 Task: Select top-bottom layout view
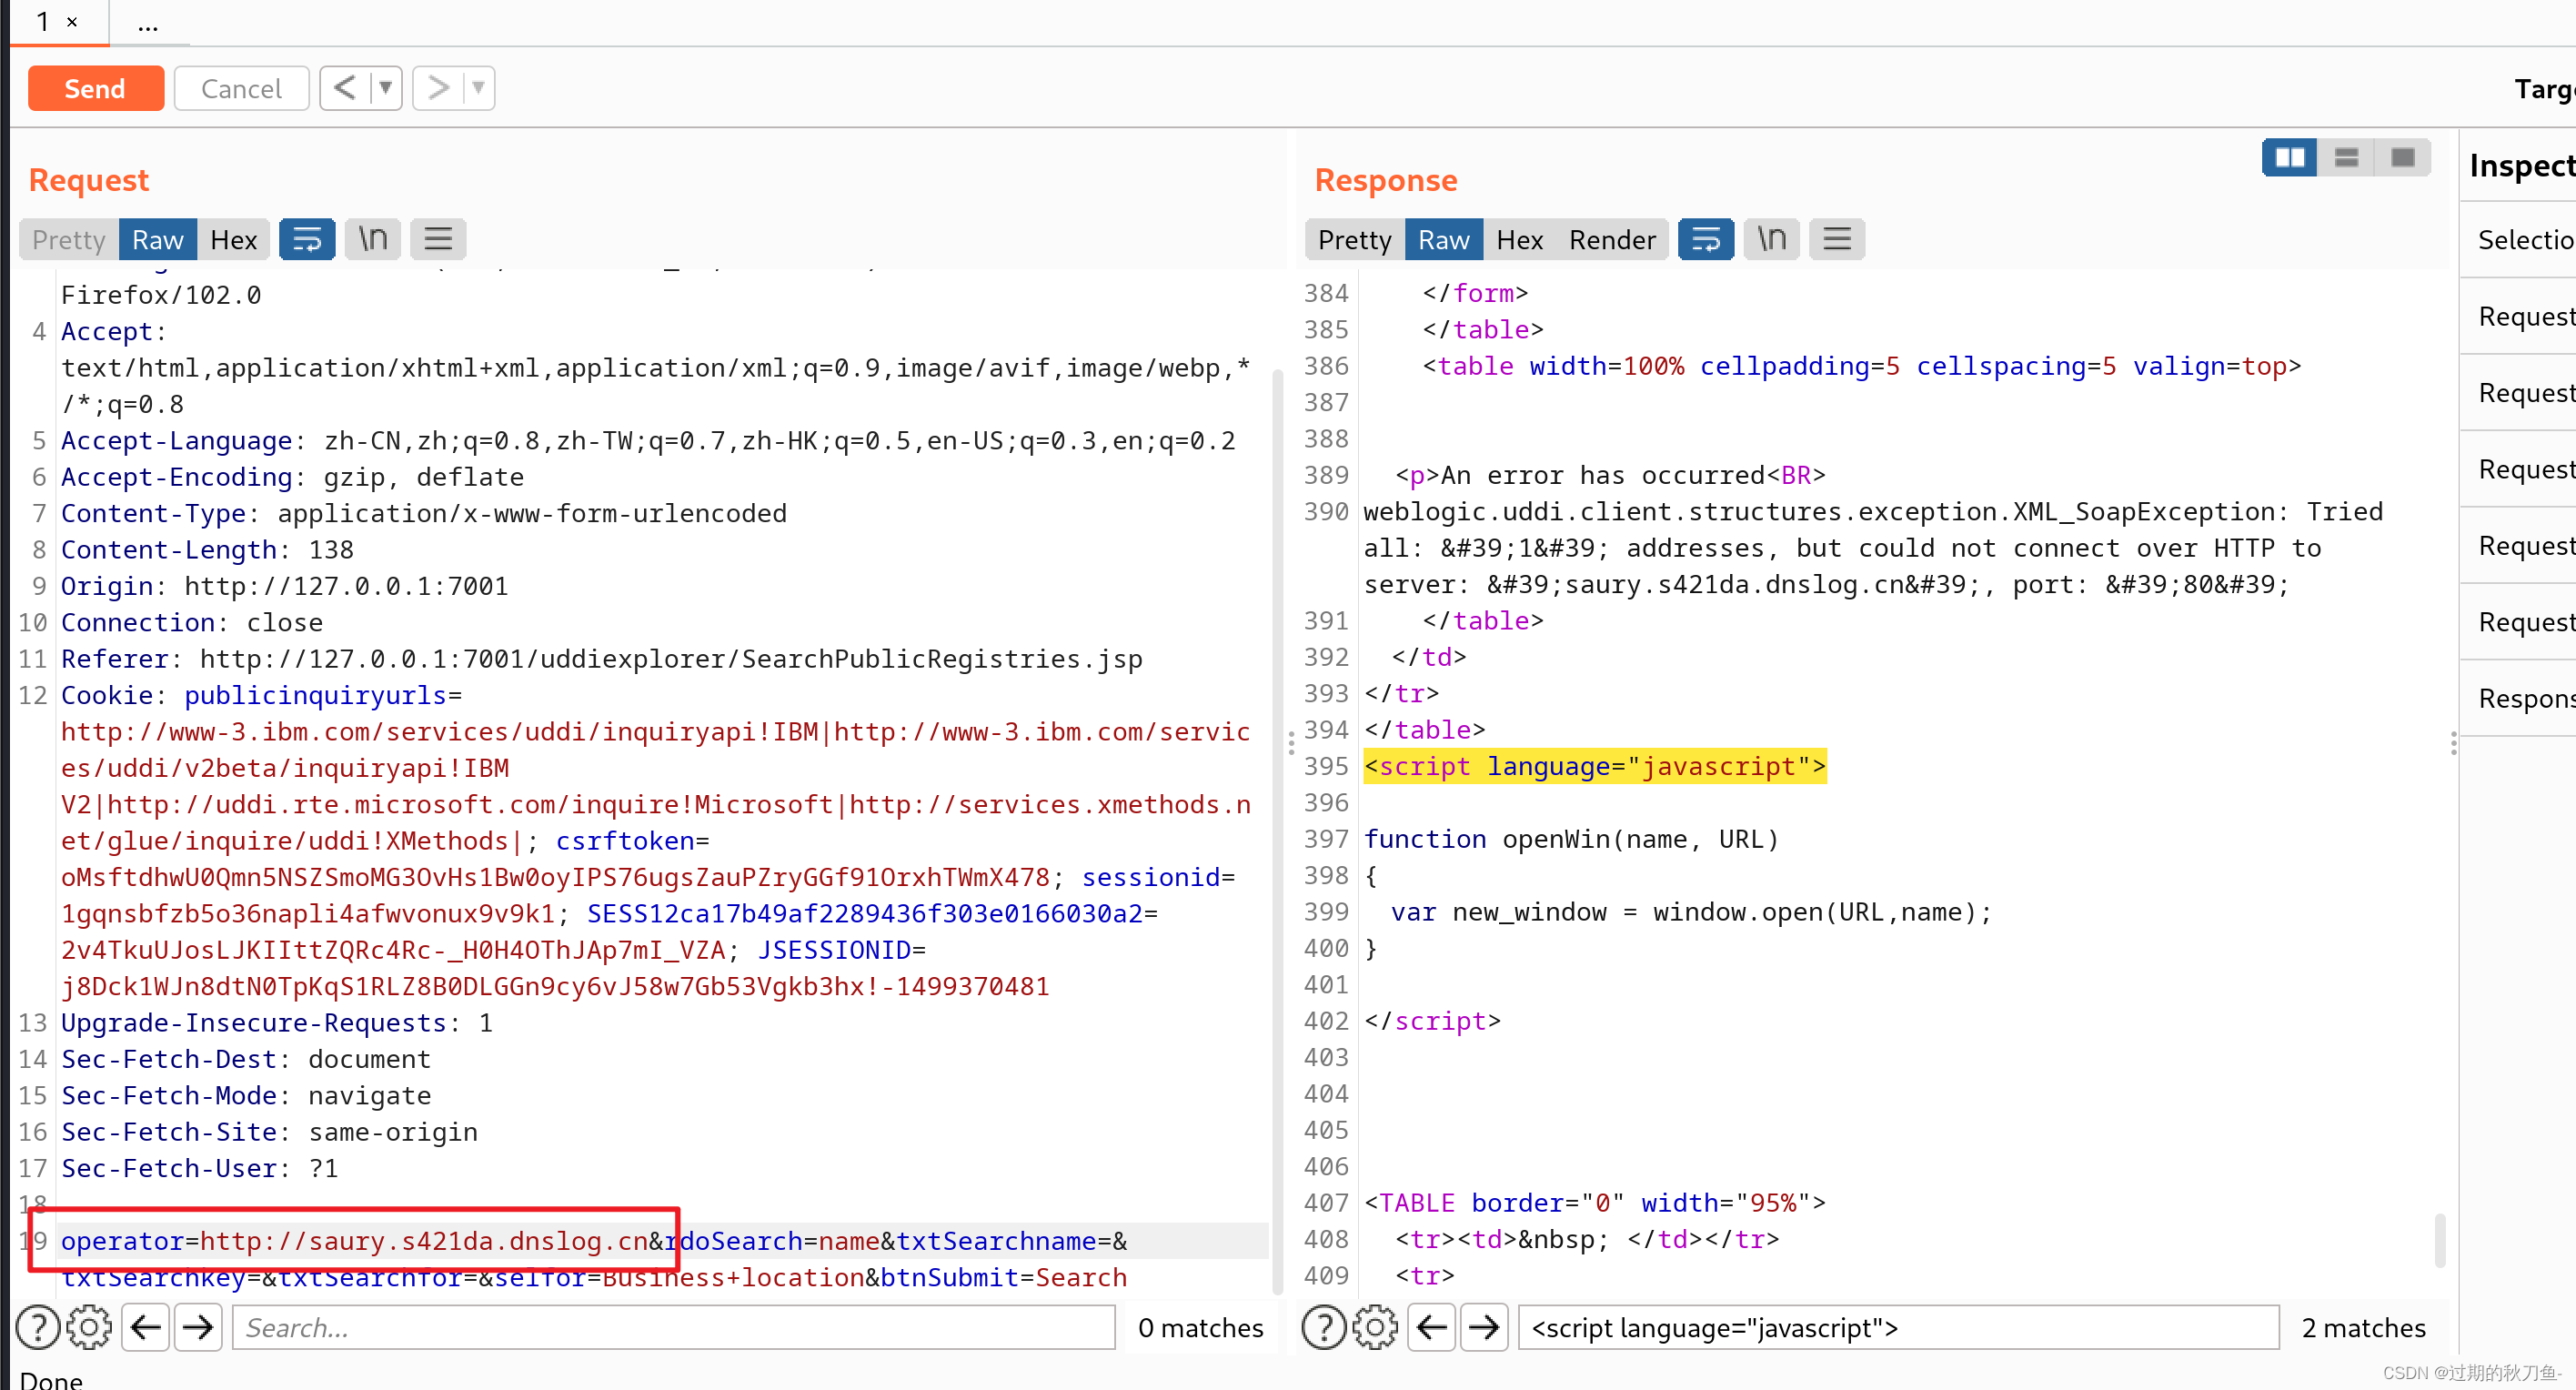coord(2346,158)
